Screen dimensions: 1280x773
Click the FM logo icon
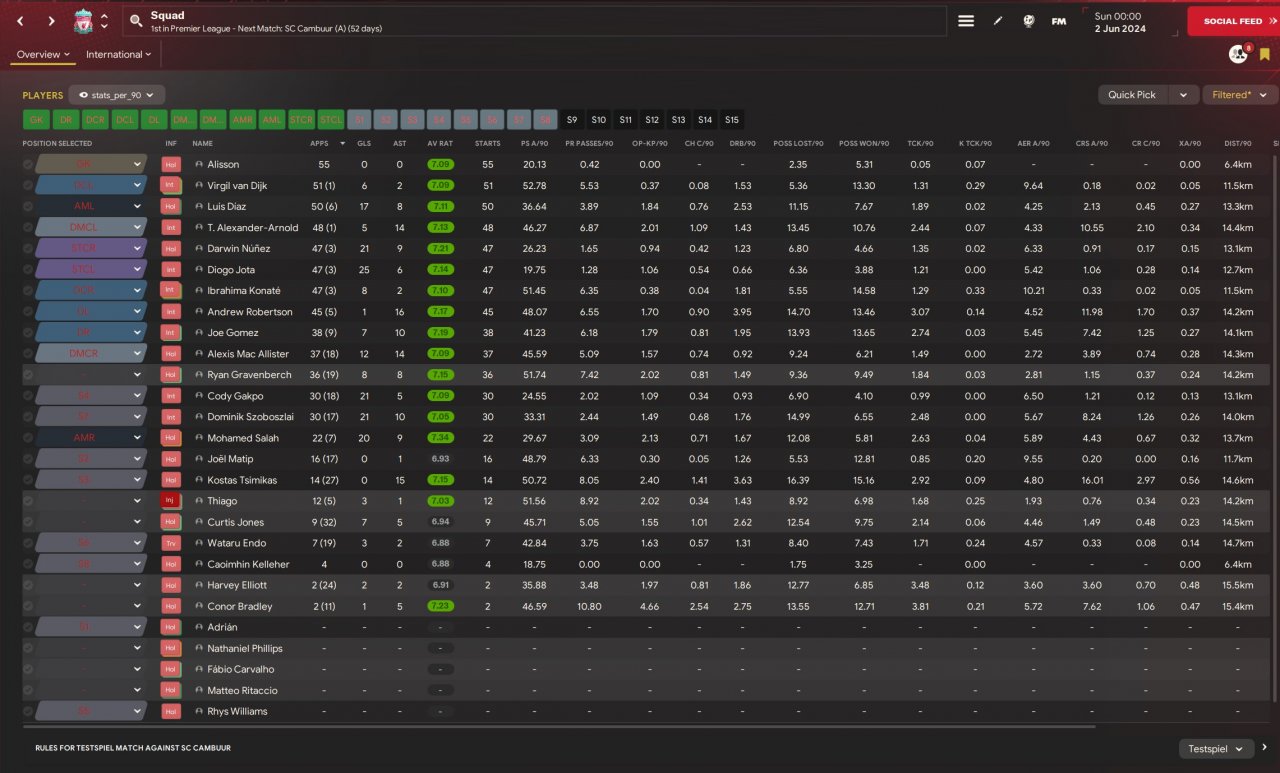(1059, 21)
